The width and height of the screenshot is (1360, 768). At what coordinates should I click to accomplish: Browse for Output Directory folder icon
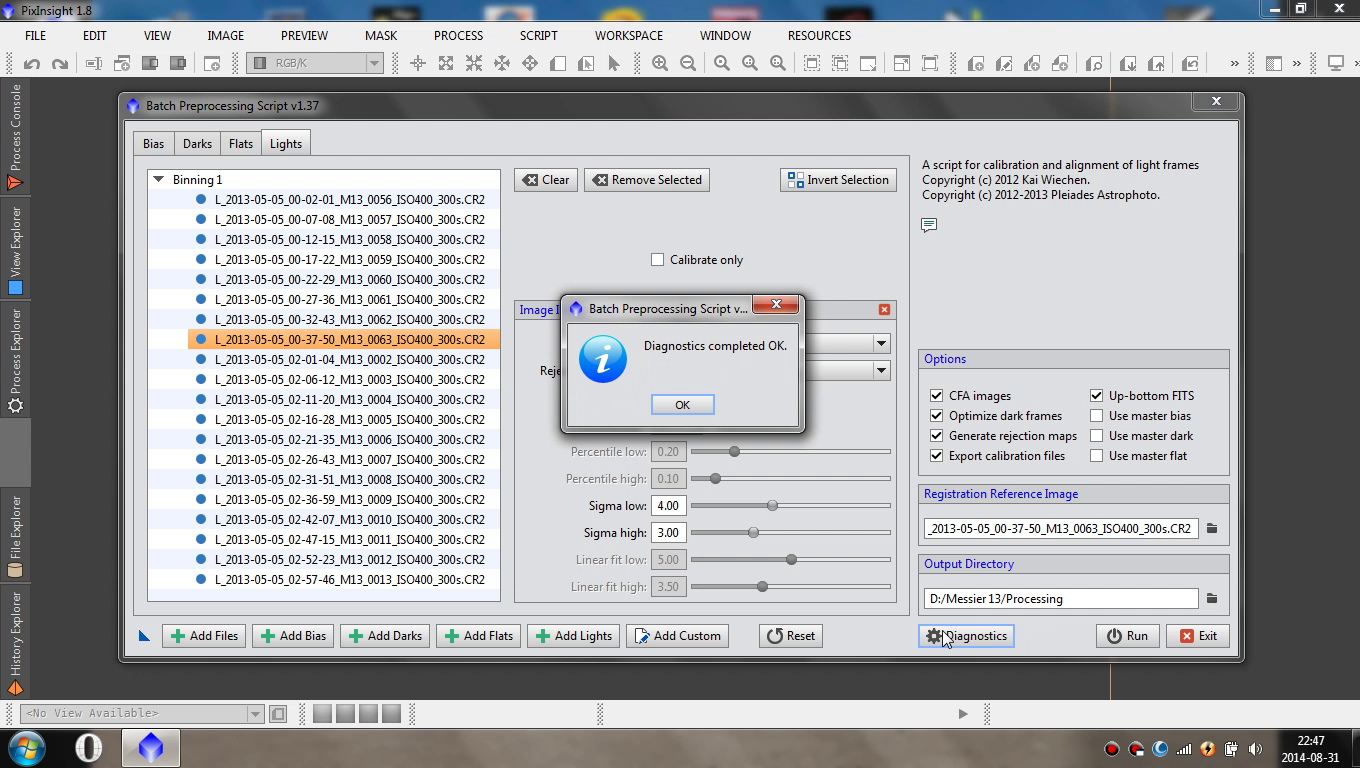click(1211, 598)
